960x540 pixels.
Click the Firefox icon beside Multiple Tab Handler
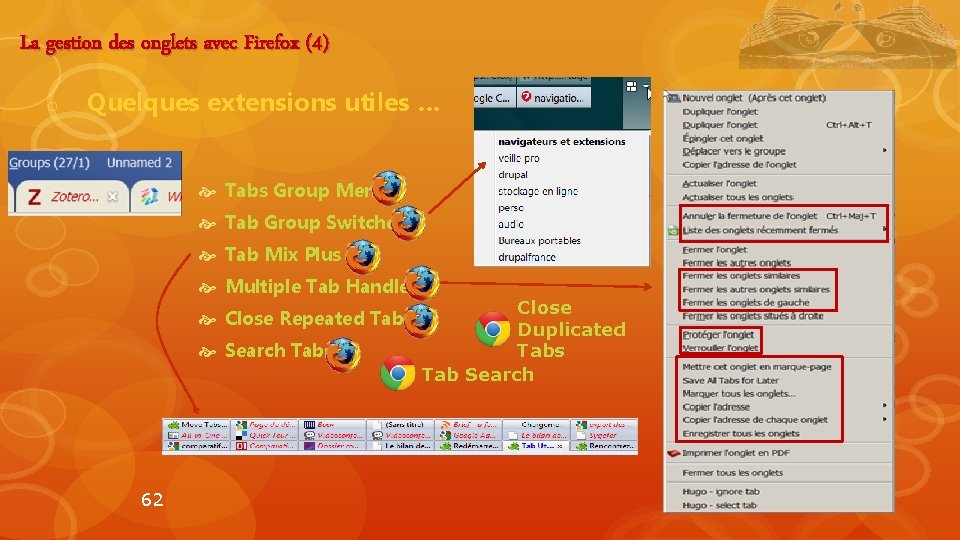click(422, 282)
